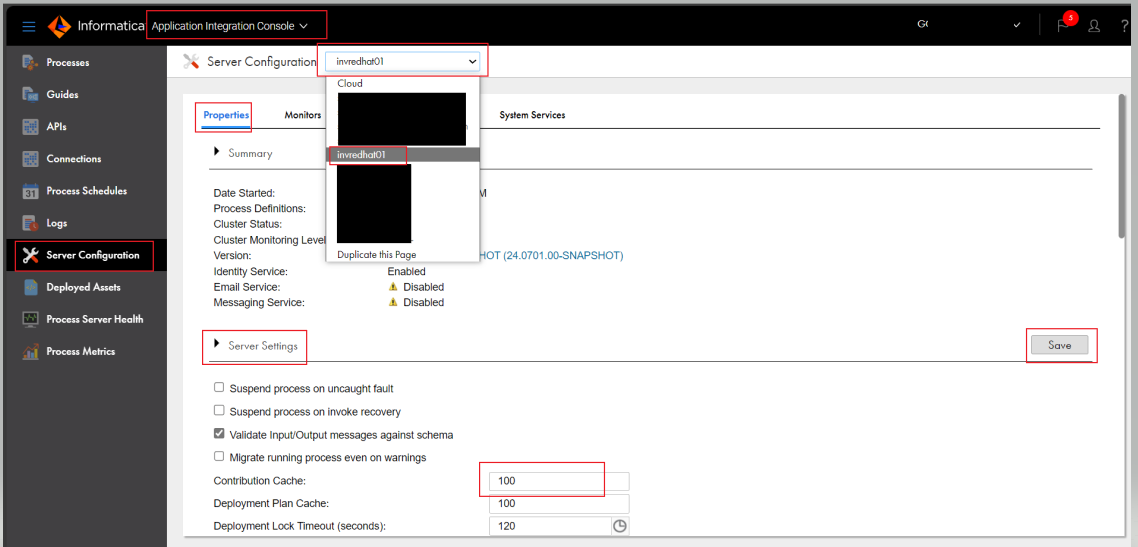Open Application Integration Console switcher dropdown
This screenshot has height=547, width=1138.
(x=230, y=26)
